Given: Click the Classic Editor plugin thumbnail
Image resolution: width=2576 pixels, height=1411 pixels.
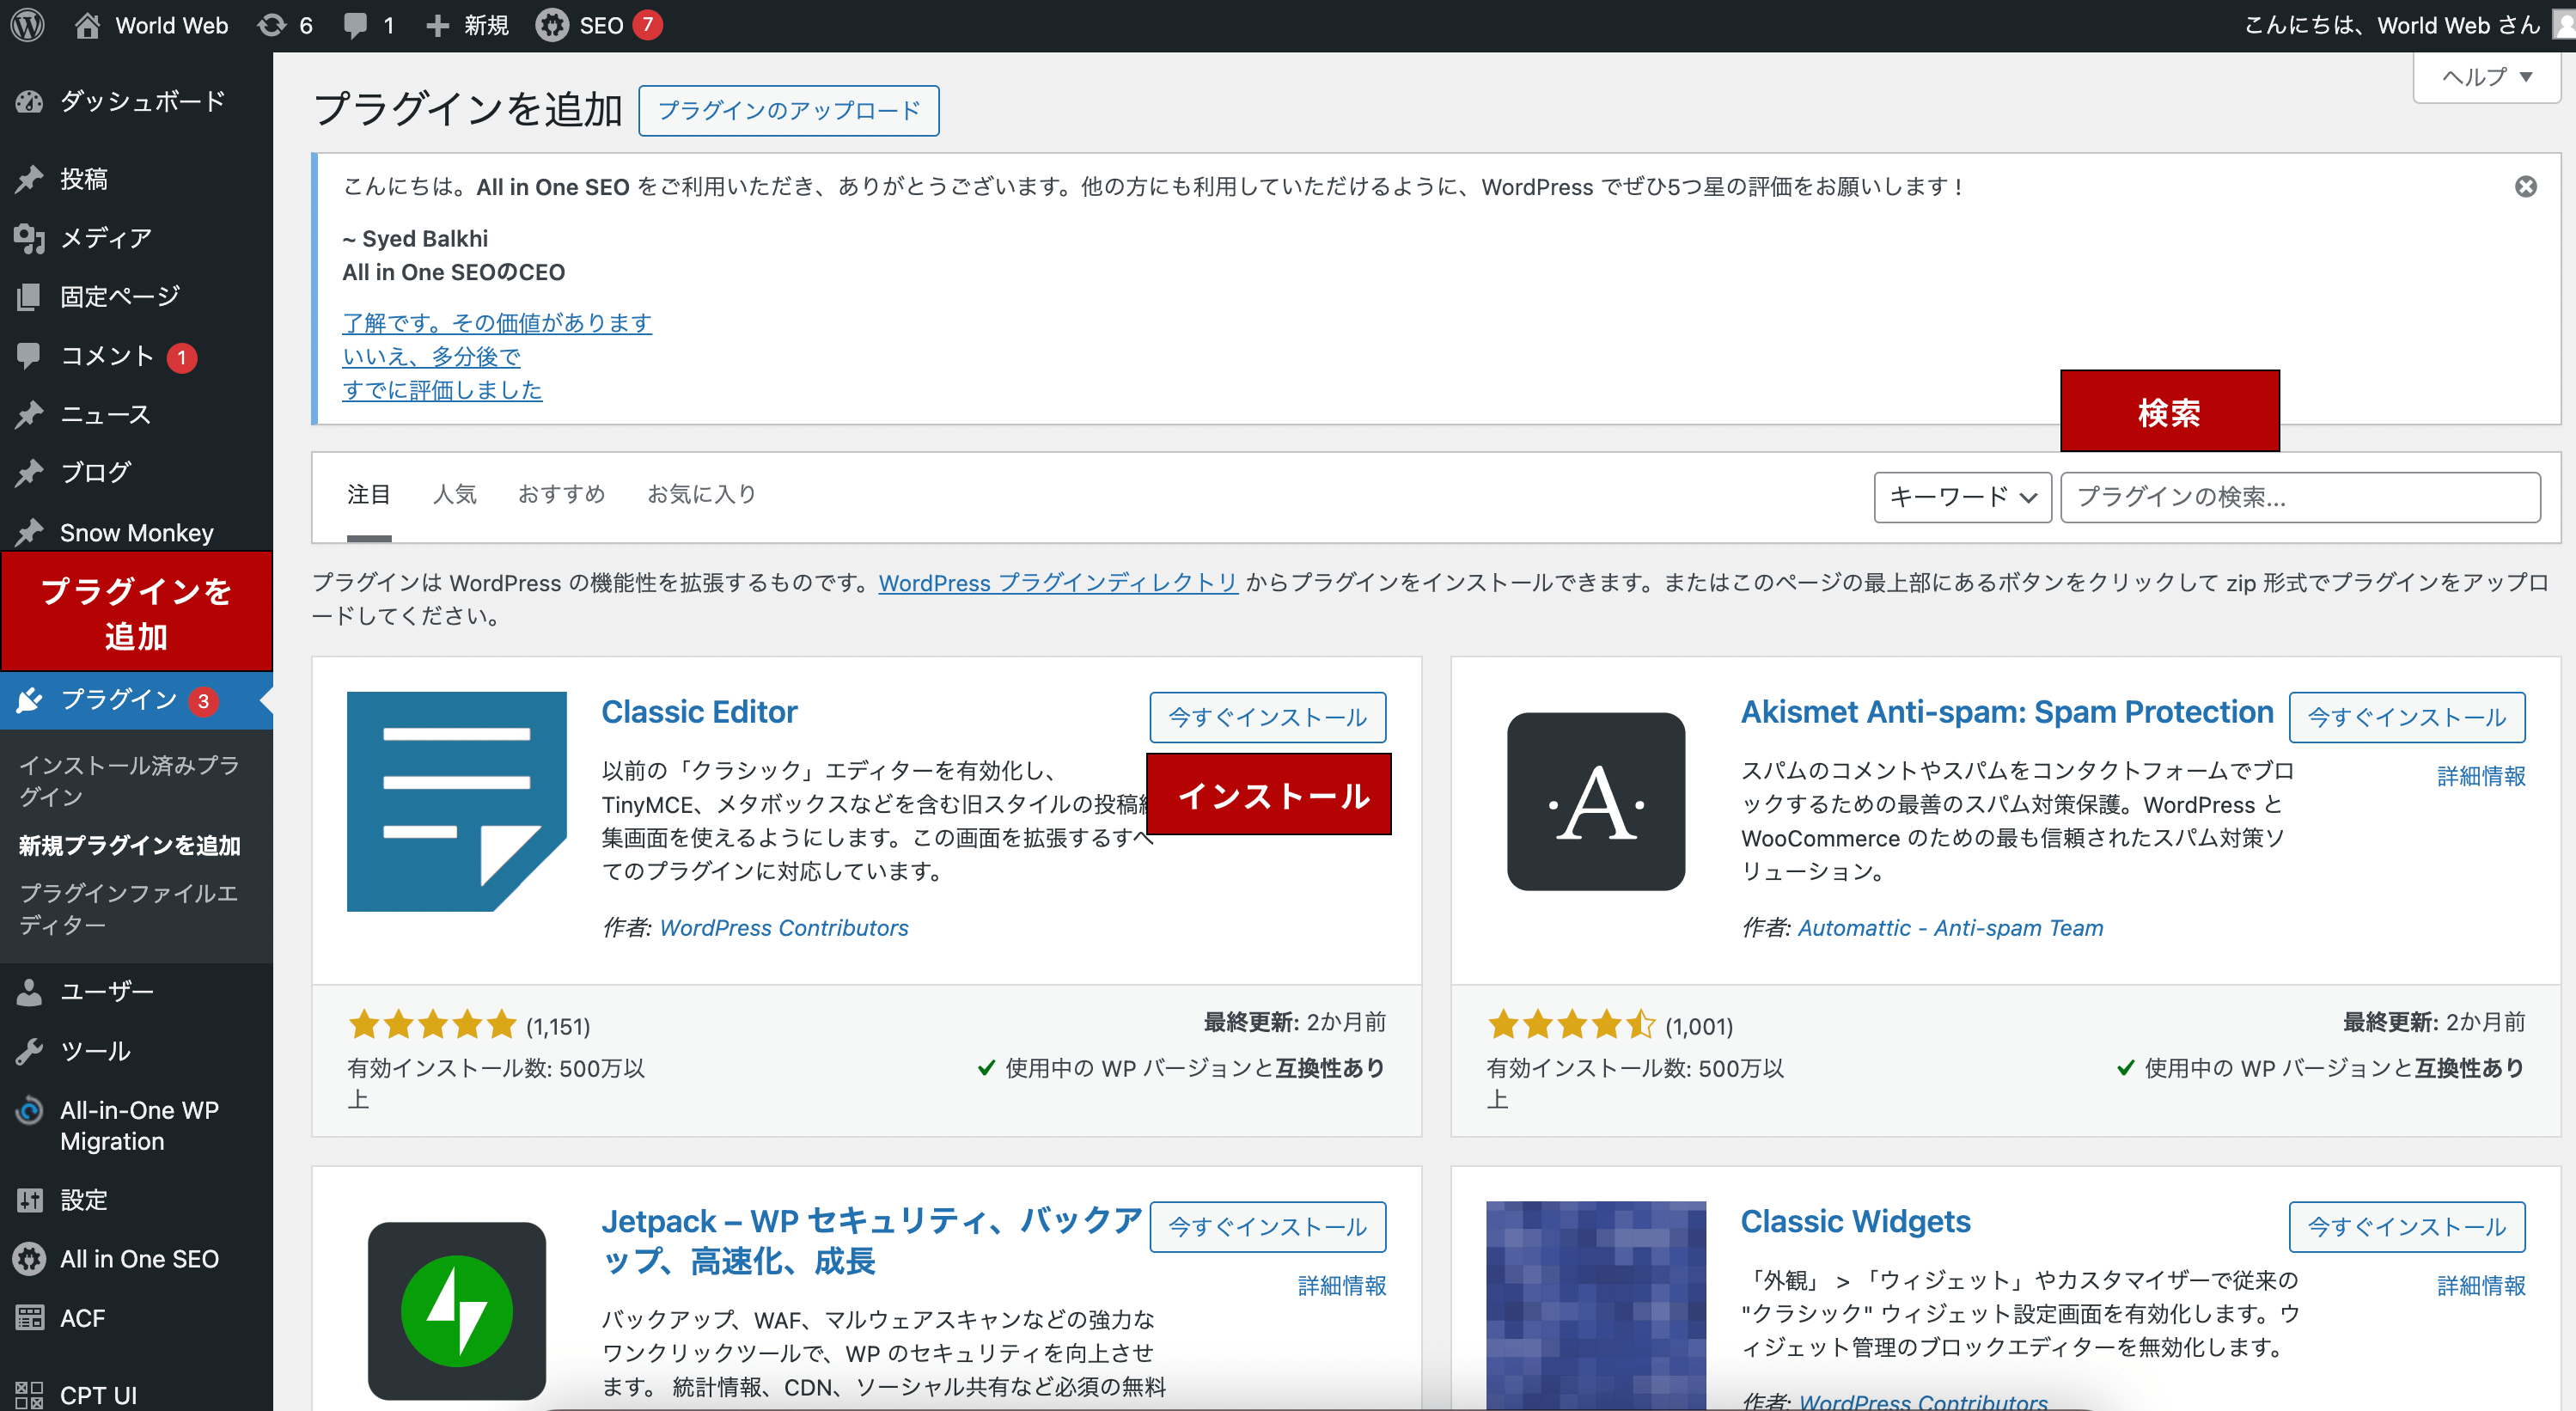Looking at the screenshot, I should 456,801.
